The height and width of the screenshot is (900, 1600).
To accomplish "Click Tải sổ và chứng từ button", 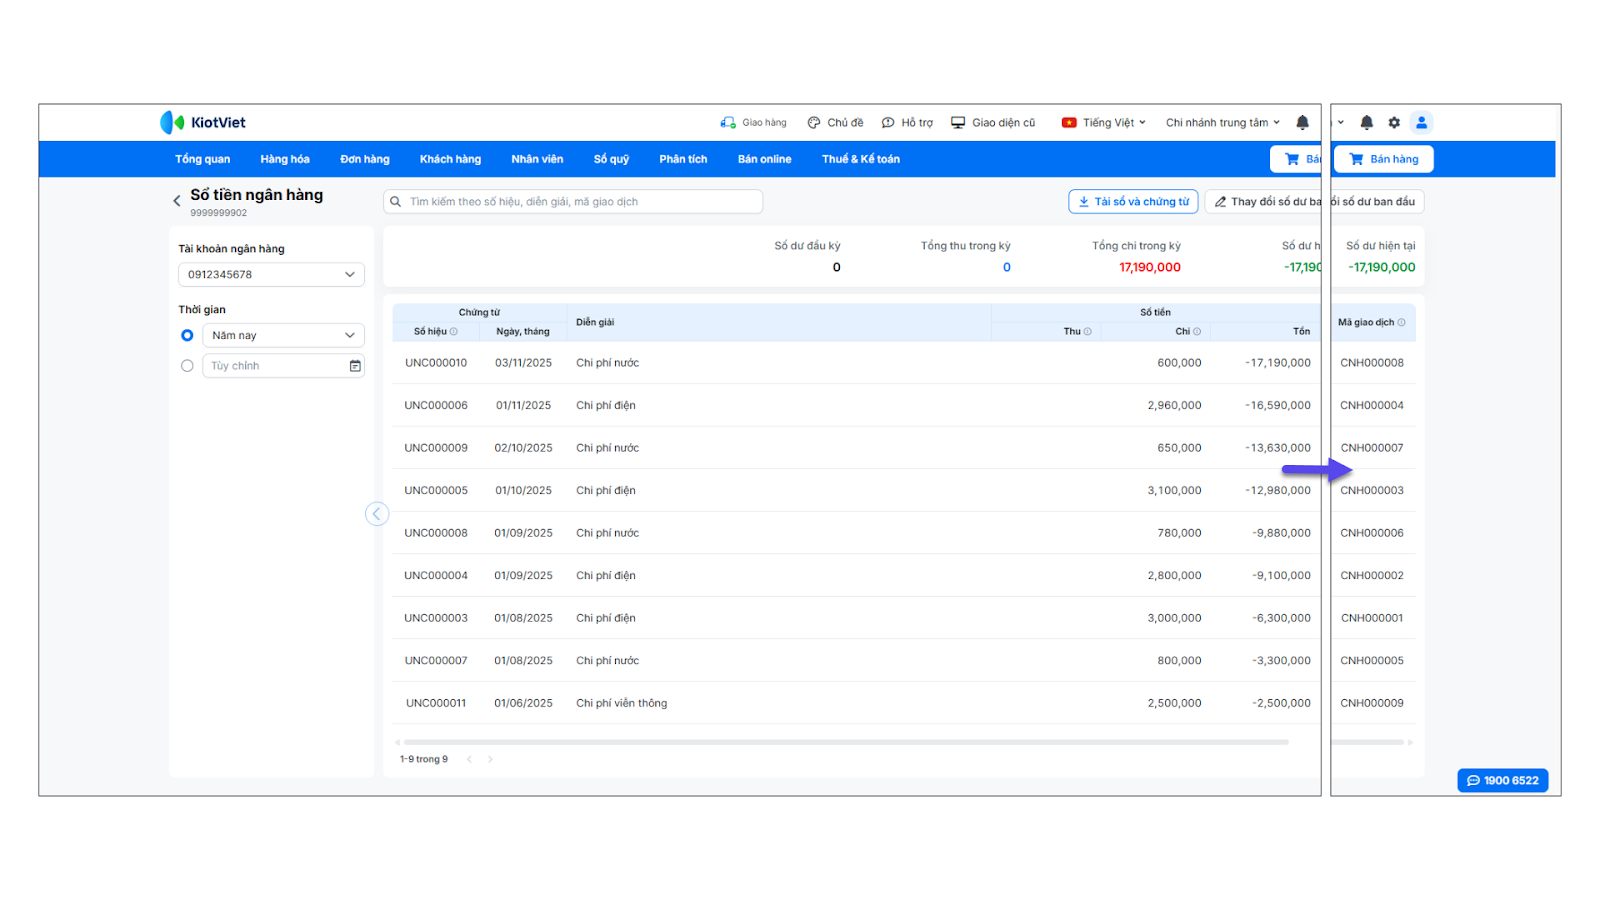I will pyautogui.click(x=1133, y=202).
